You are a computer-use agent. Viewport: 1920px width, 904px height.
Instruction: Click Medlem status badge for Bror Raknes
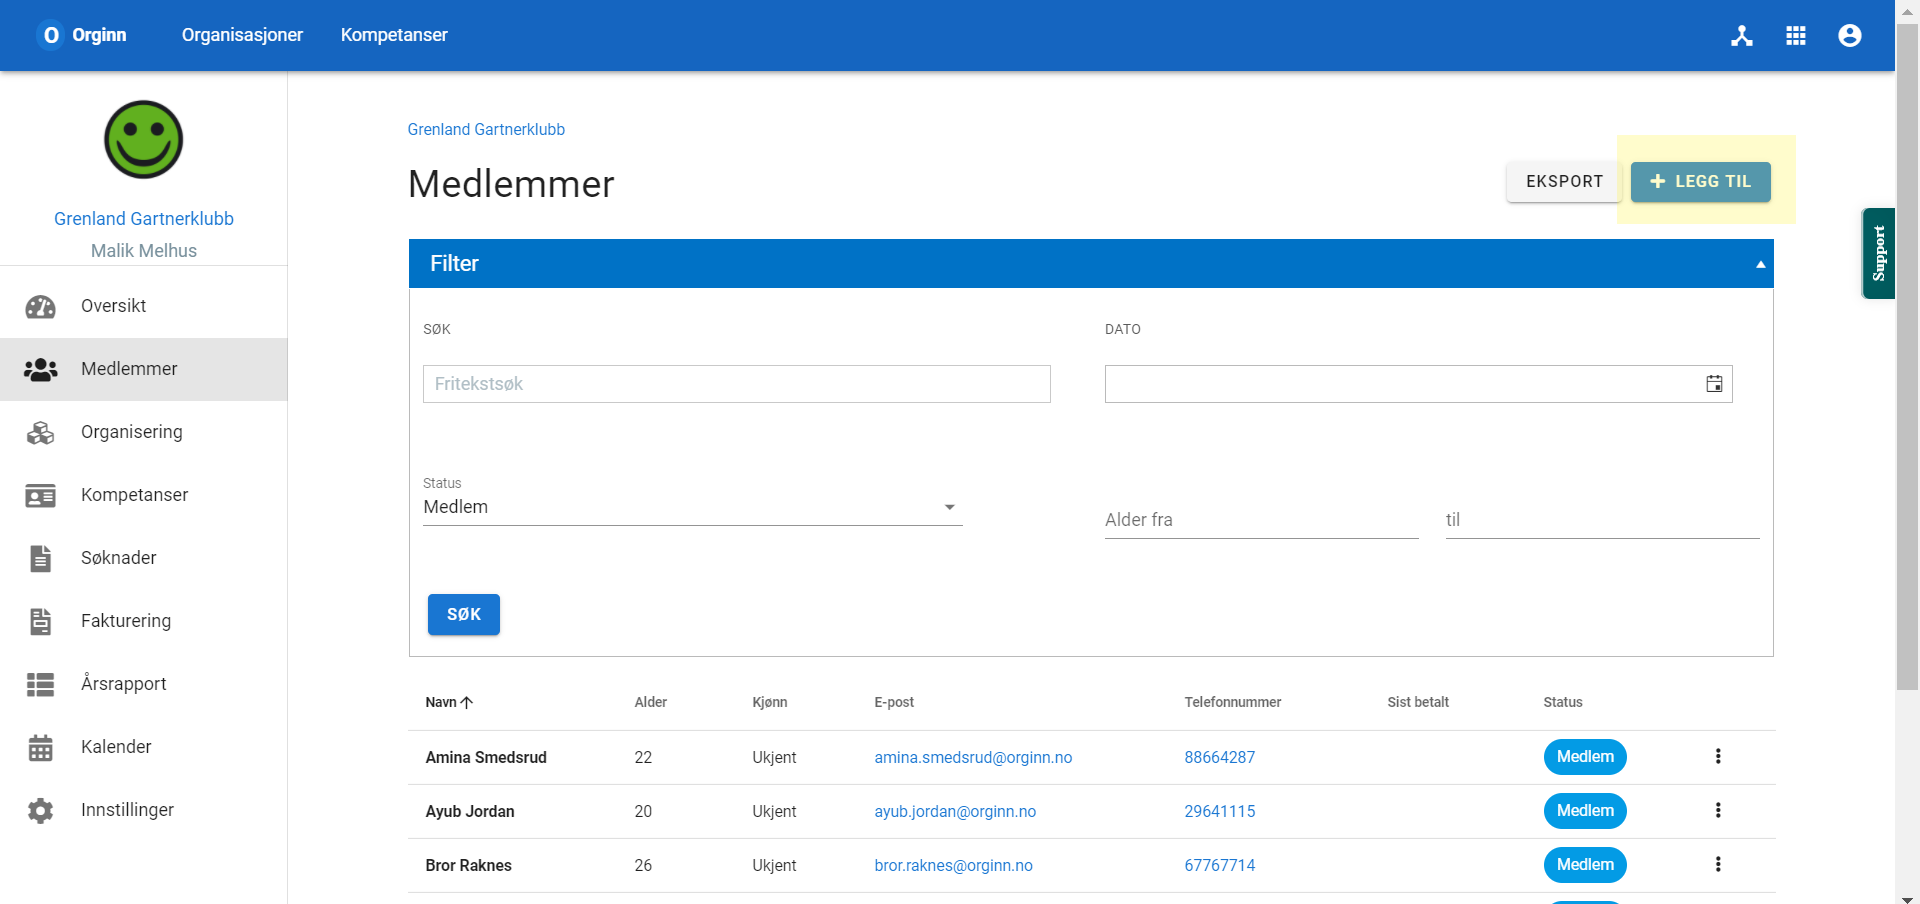1585,865
